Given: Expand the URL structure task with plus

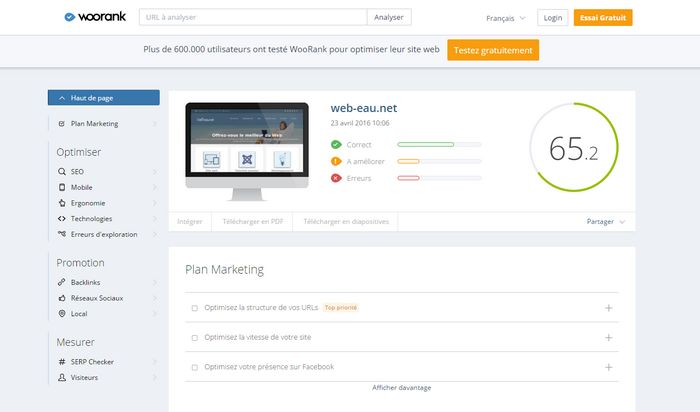Looking at the screenshot, I should (608, 308).
